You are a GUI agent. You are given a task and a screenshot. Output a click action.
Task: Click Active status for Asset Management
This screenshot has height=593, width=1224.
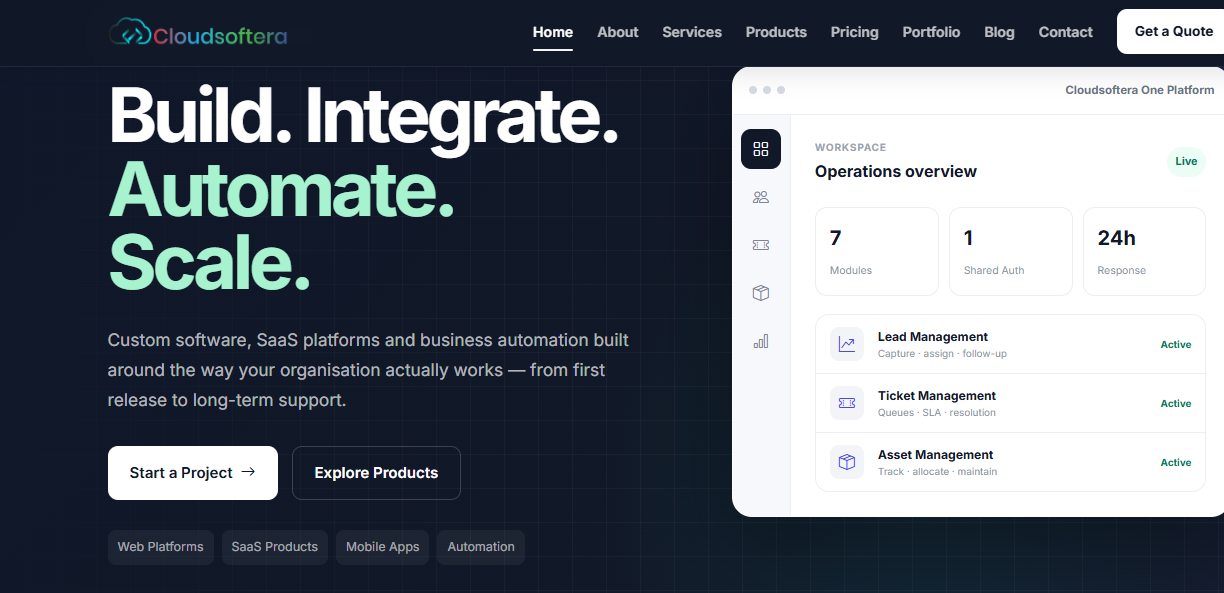1176,462
